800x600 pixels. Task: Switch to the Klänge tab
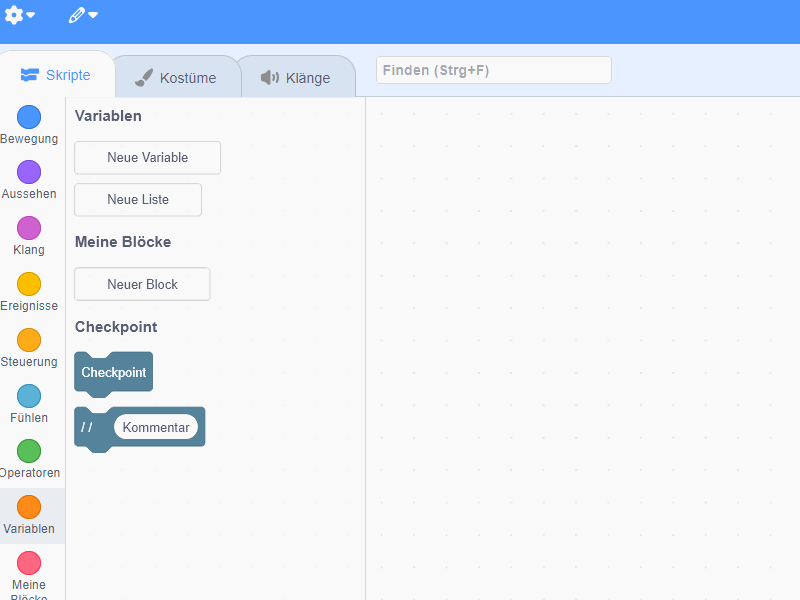click(x=296, y=78)
